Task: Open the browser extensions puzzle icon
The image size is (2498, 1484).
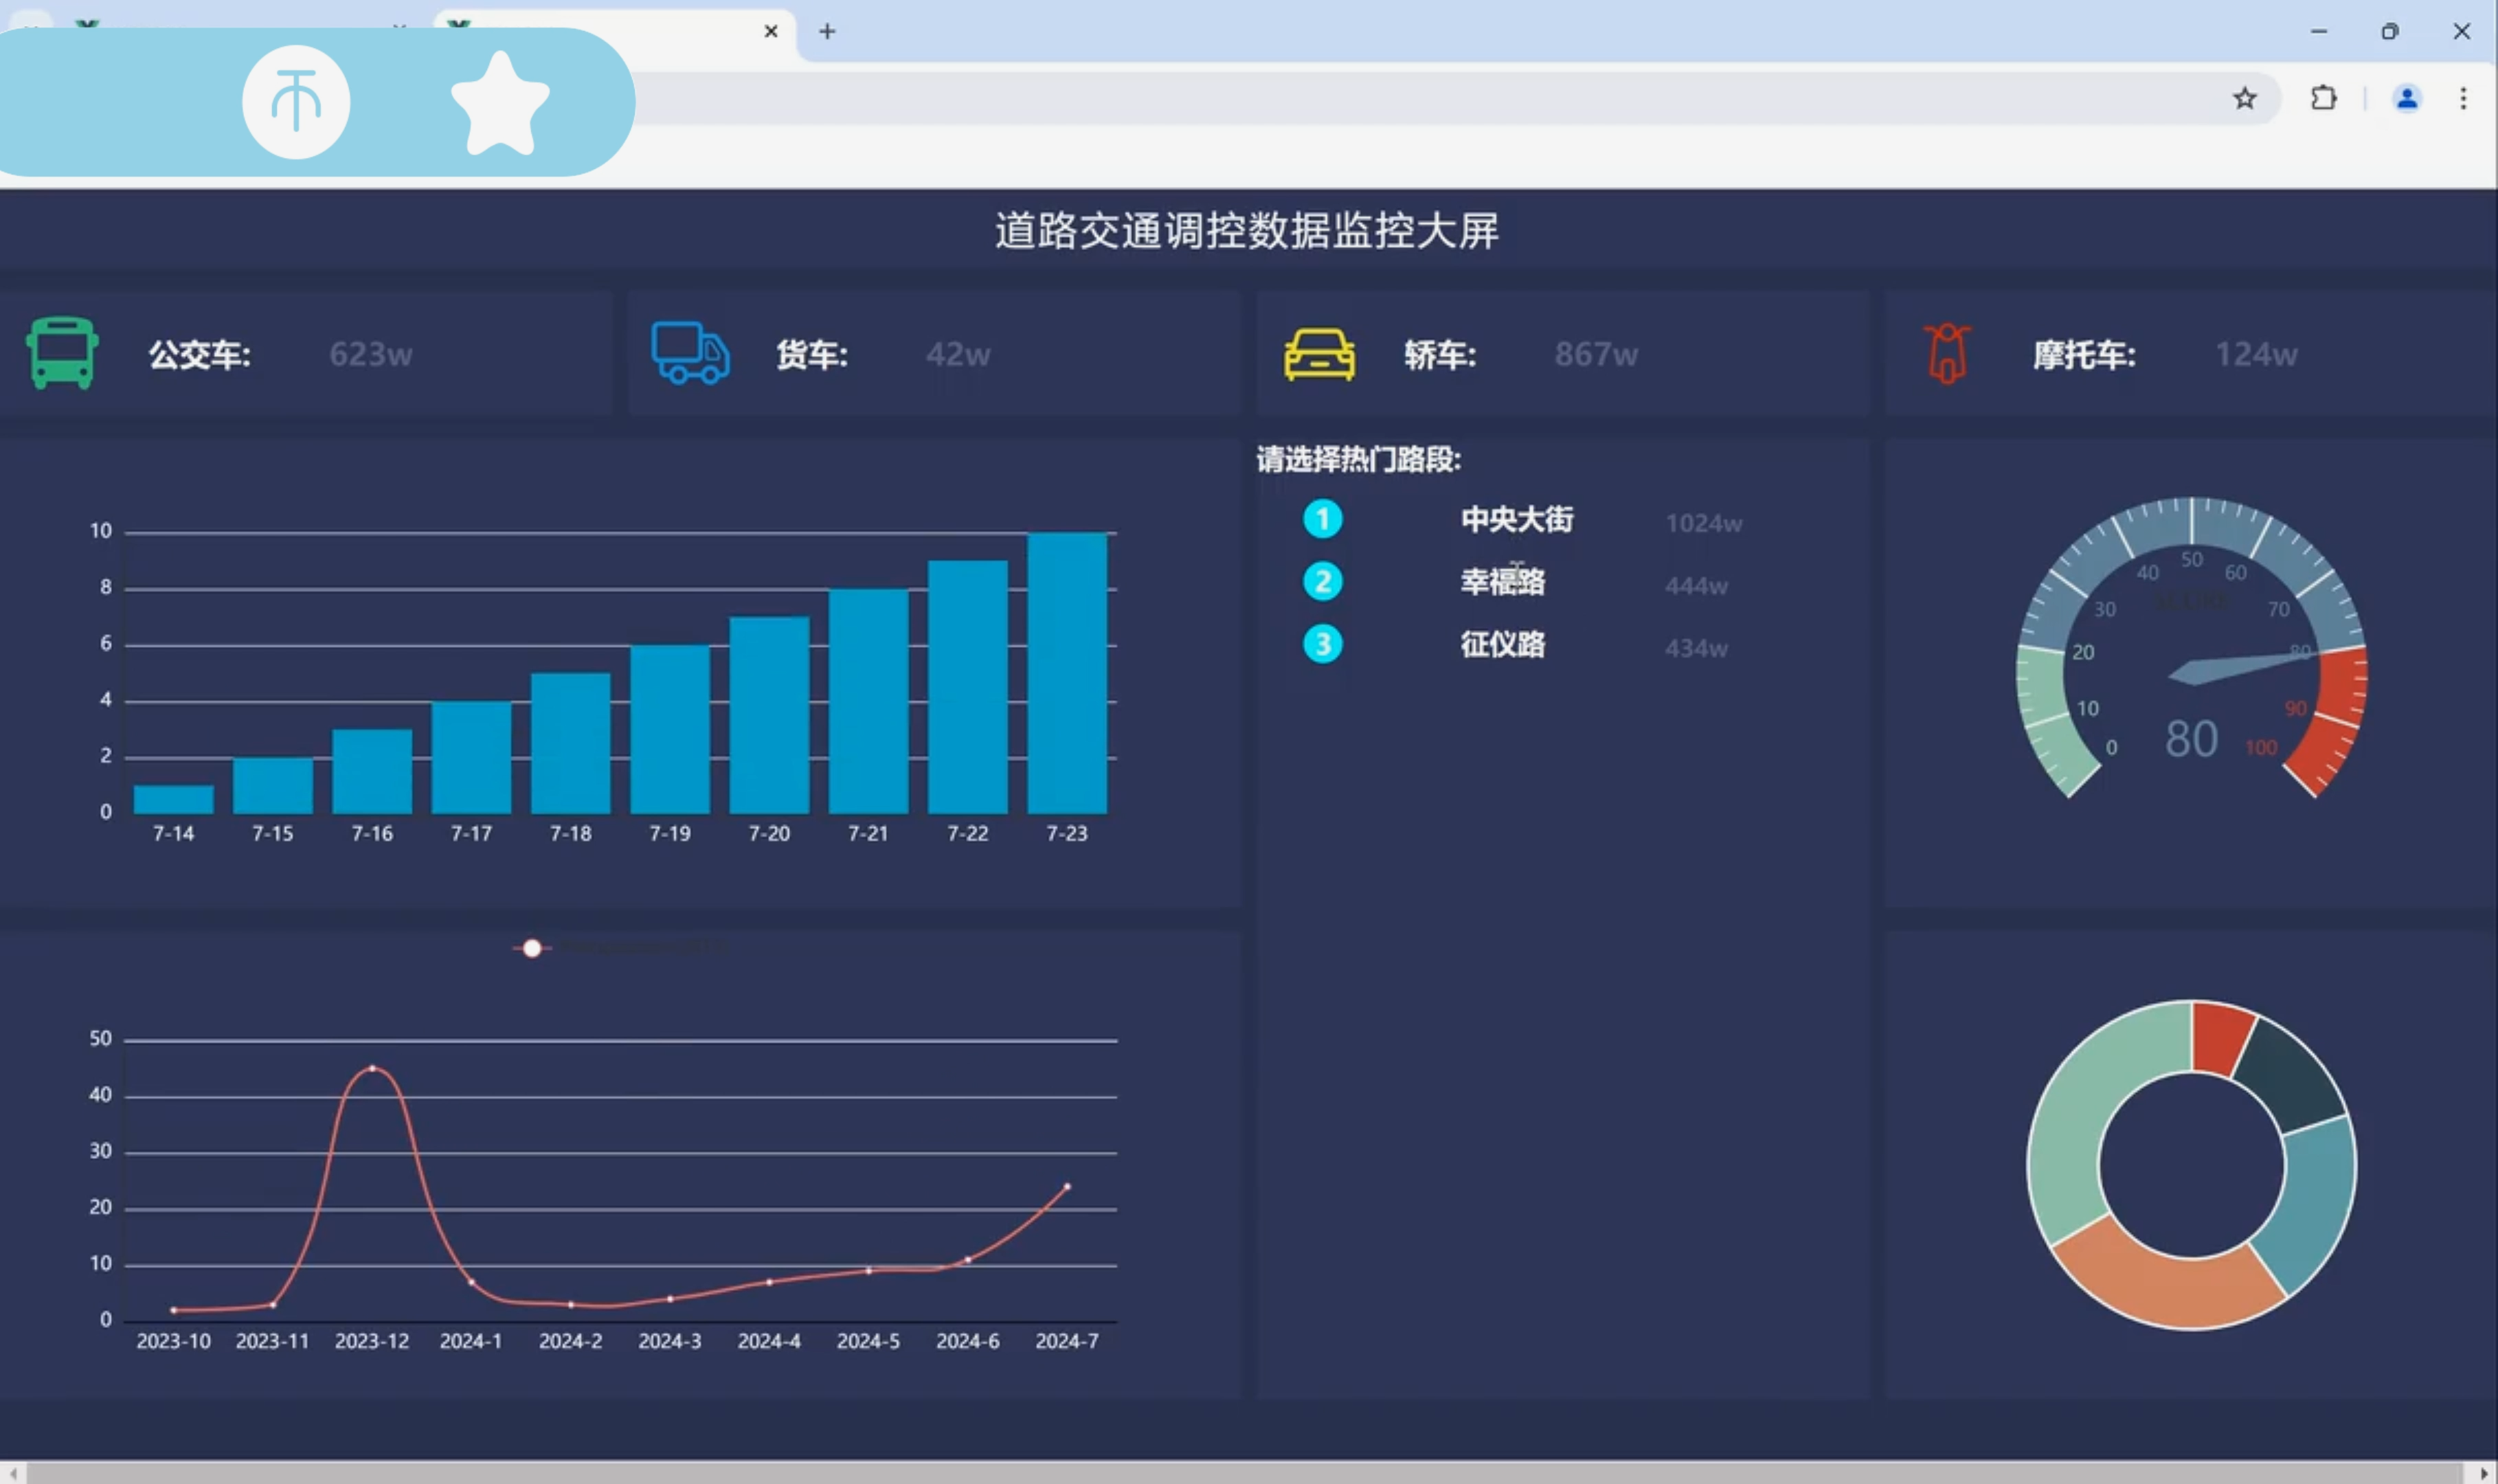Action: pyautogui.click(x=2323, y=98)
